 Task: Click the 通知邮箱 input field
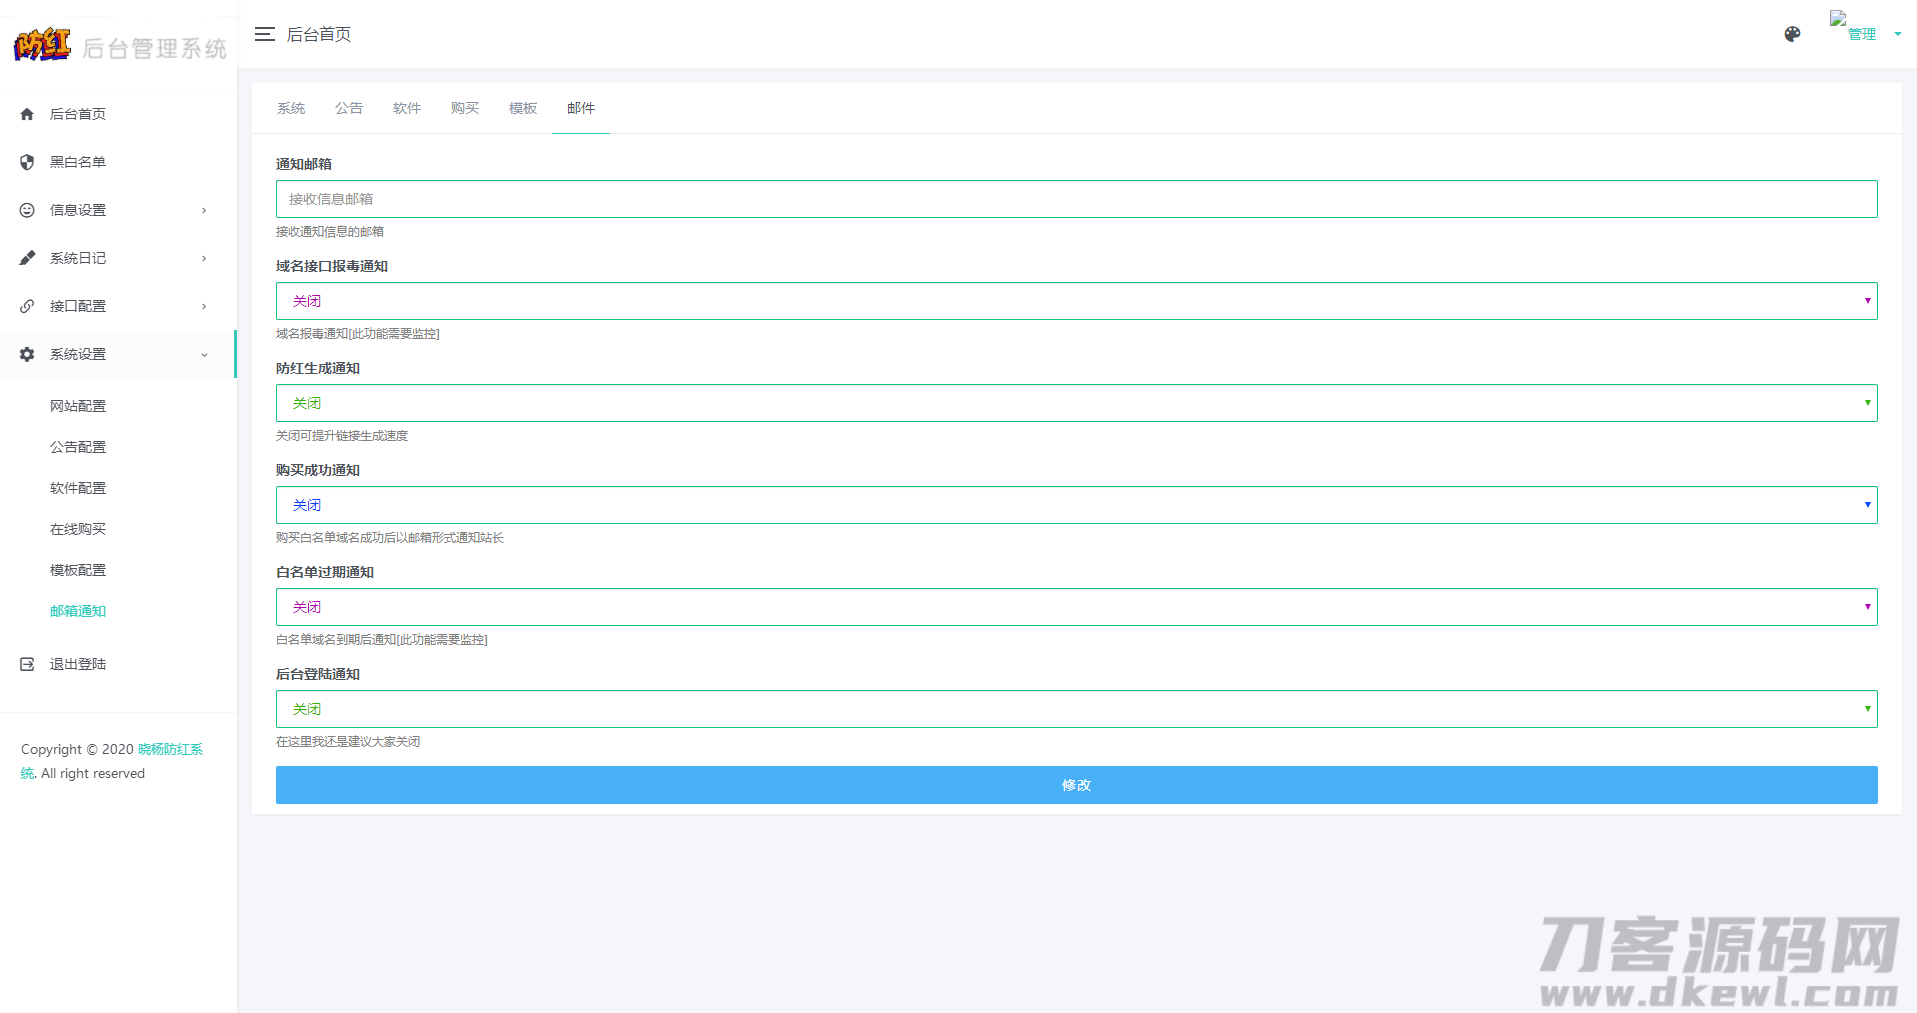[x=1076, y=199]
